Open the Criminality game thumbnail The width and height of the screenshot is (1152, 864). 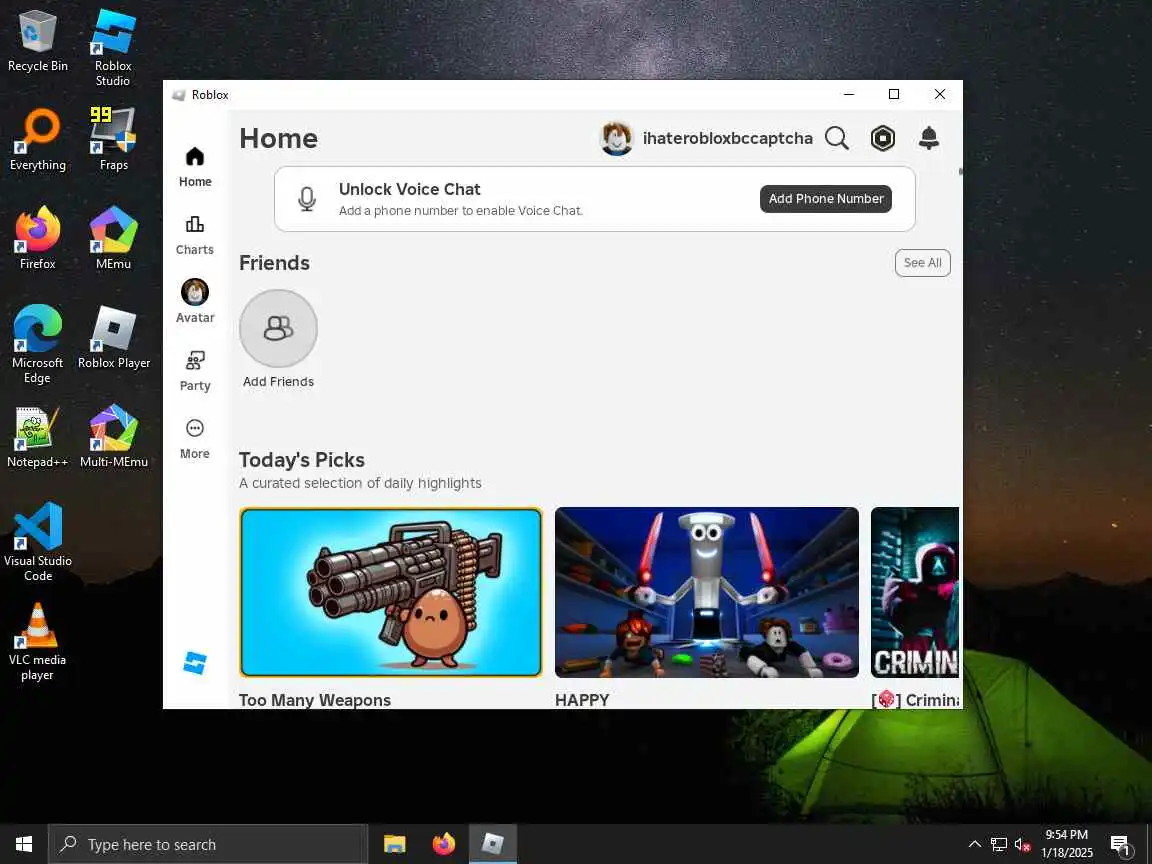click(915, 592)
